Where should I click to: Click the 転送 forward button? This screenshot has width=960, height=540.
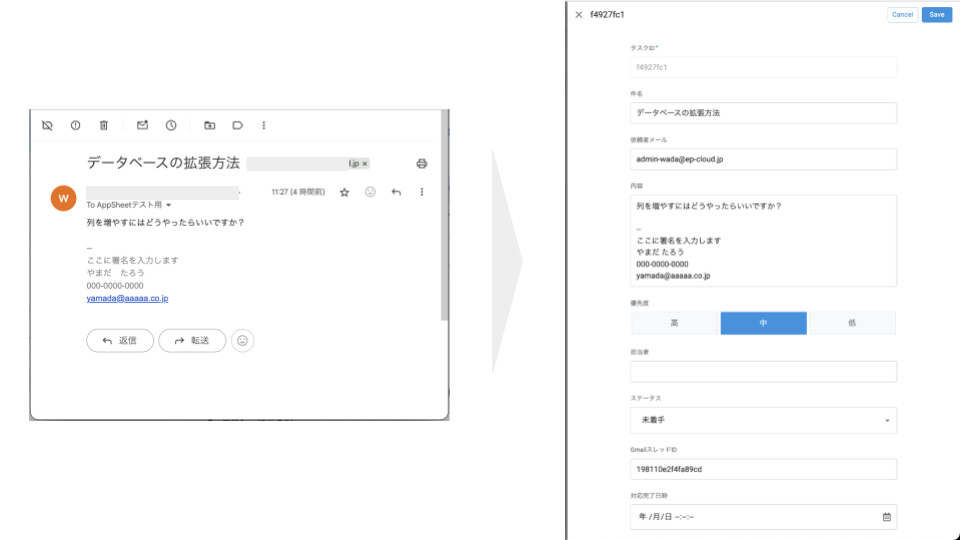coord(192,340)
